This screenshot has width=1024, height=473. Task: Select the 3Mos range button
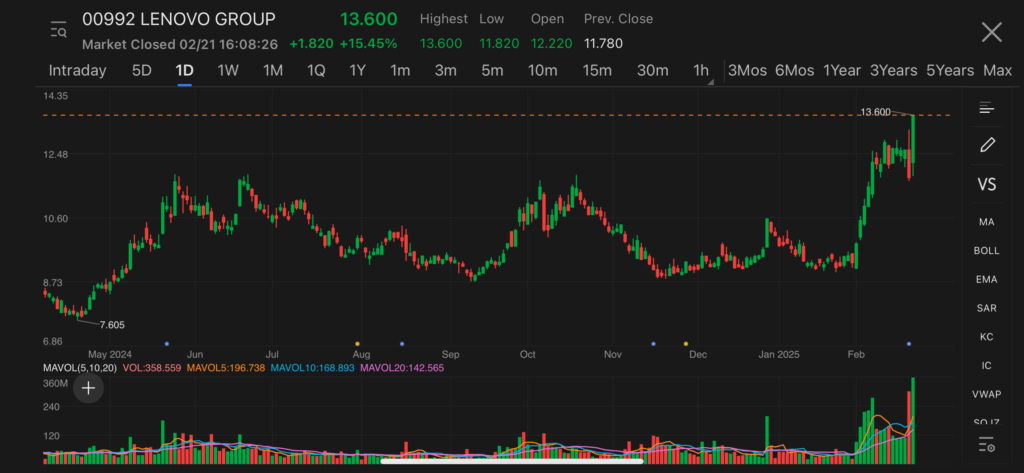pos(747,70)
